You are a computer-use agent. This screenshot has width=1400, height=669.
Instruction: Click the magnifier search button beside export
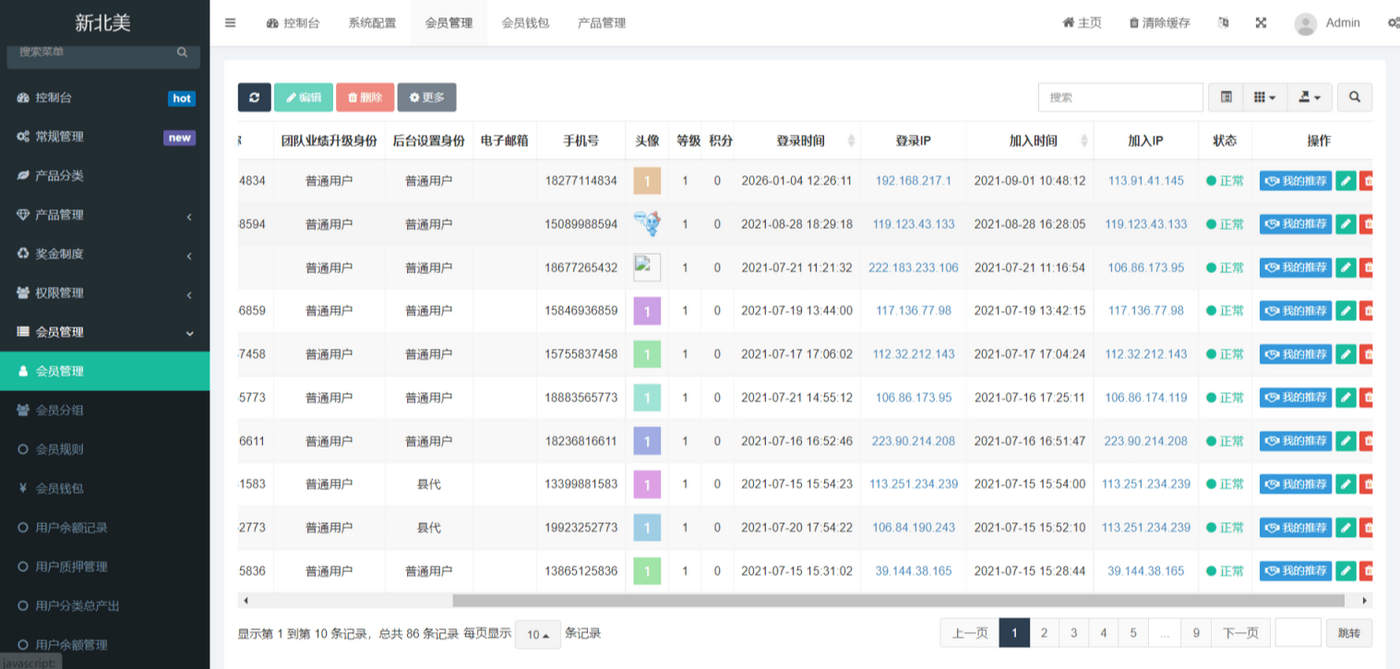pyautogui.click(x=1354, y=97)
